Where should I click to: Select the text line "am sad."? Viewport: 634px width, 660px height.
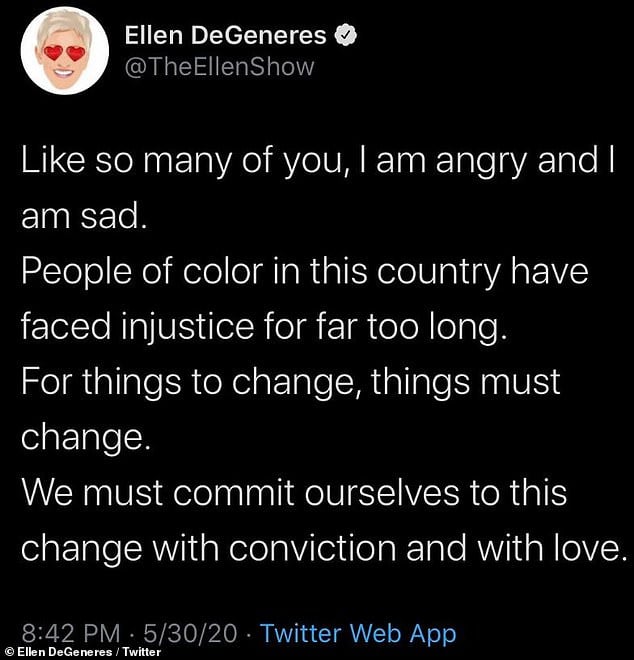pyautogui.click(x=84, y=217)
